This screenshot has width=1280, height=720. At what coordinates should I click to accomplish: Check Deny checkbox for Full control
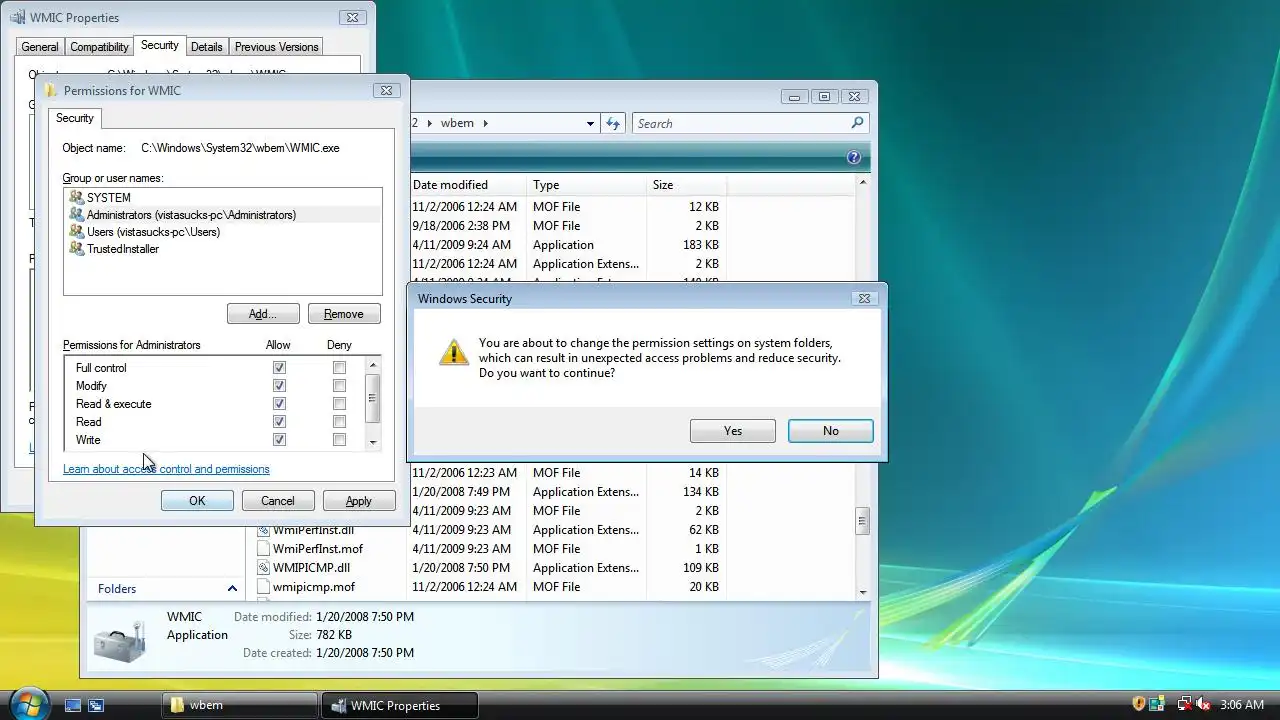339,368
